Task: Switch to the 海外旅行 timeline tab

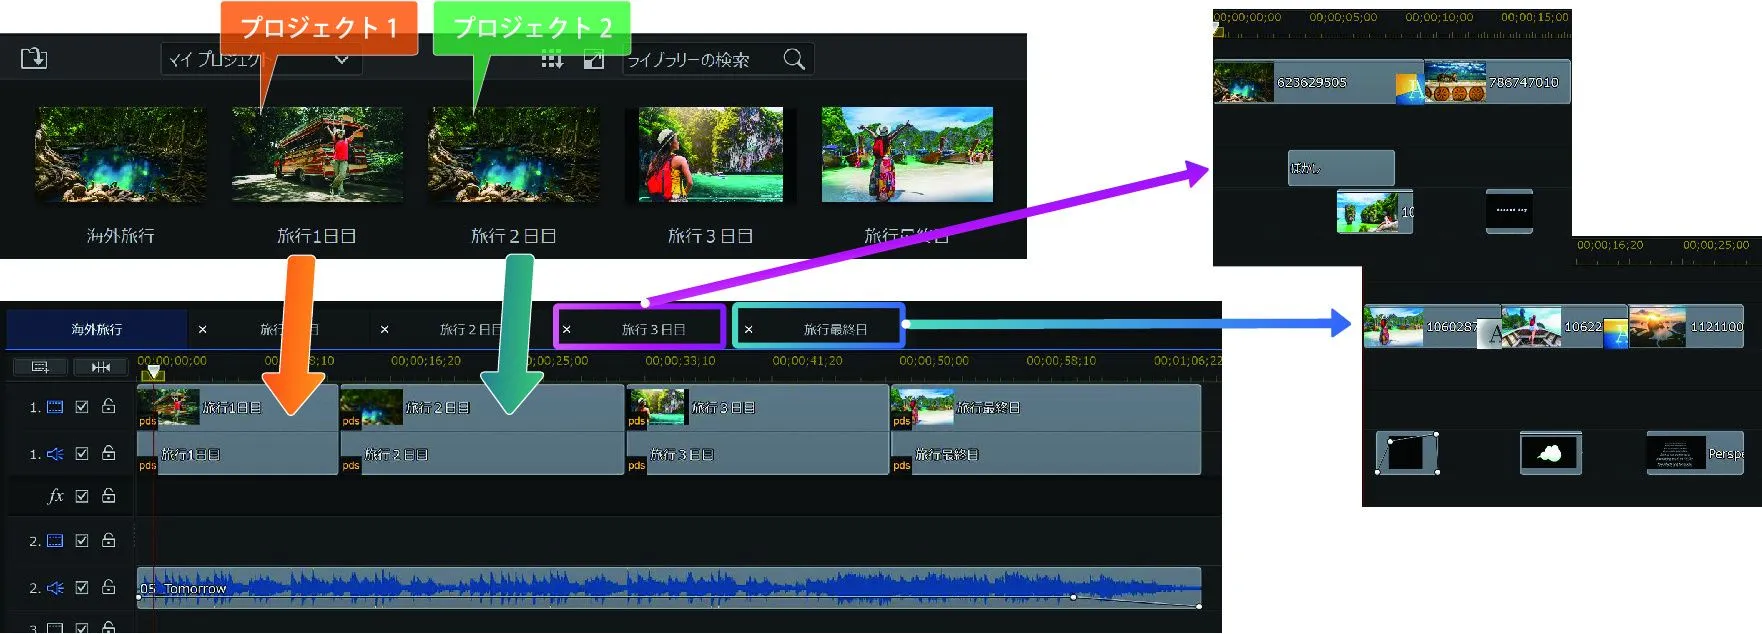Action: [x=97, y=329]
